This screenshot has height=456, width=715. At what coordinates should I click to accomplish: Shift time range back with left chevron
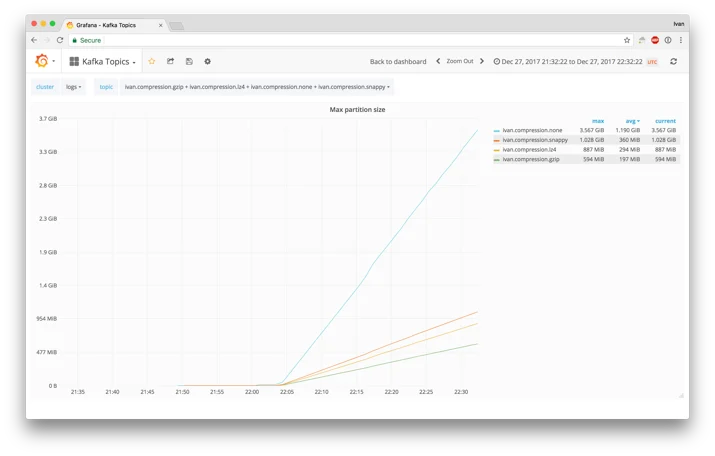tap(438, 61)
